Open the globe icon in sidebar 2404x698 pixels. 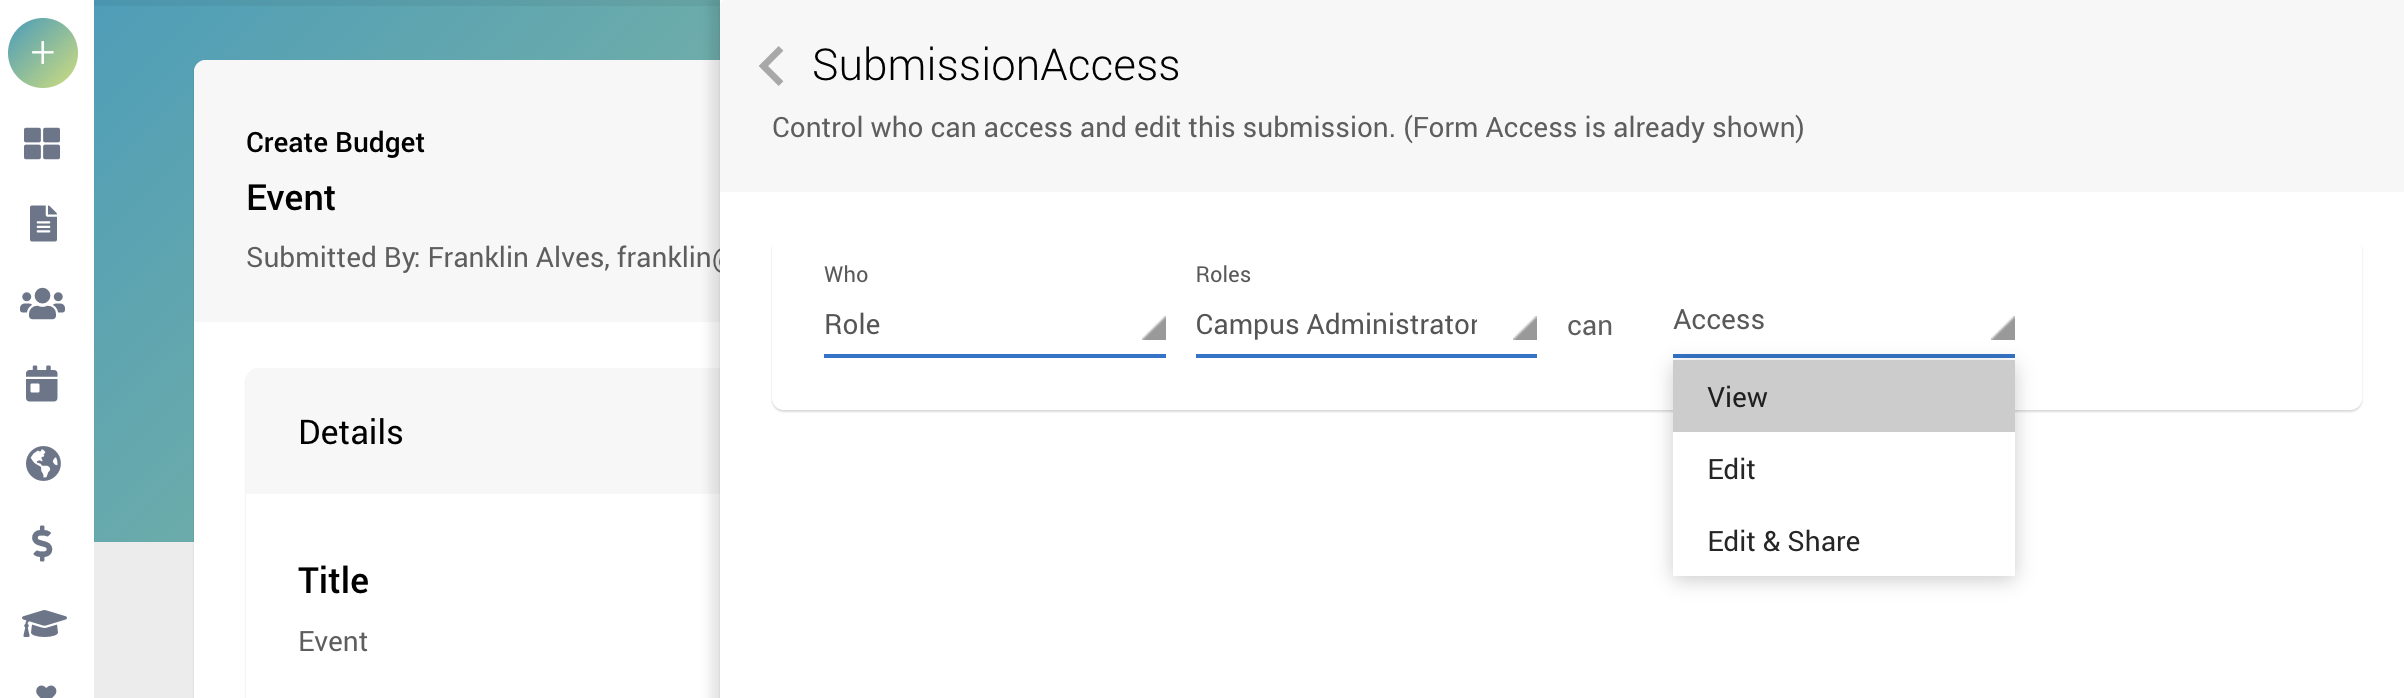(x=43, y=463)
